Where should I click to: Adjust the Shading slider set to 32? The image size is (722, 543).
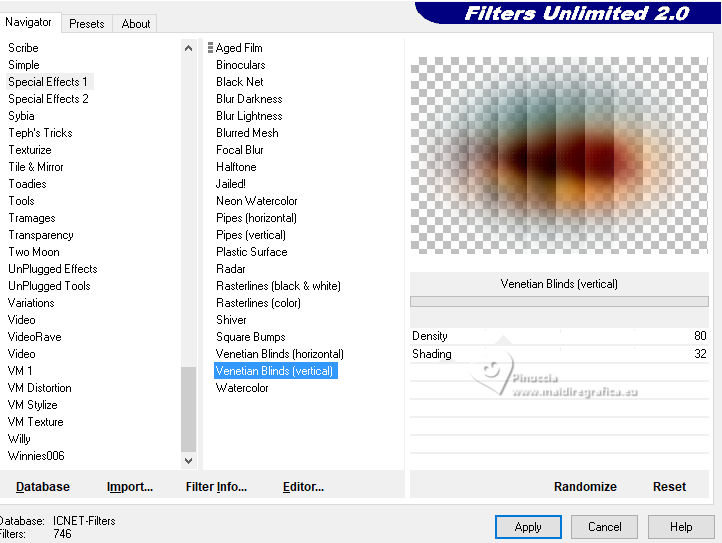click(559, 354)
